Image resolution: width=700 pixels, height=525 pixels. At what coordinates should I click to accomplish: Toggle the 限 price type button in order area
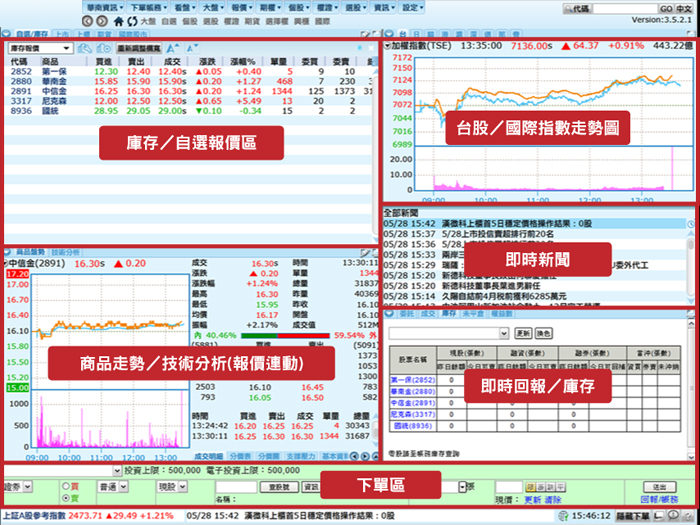tap(531, 487)
